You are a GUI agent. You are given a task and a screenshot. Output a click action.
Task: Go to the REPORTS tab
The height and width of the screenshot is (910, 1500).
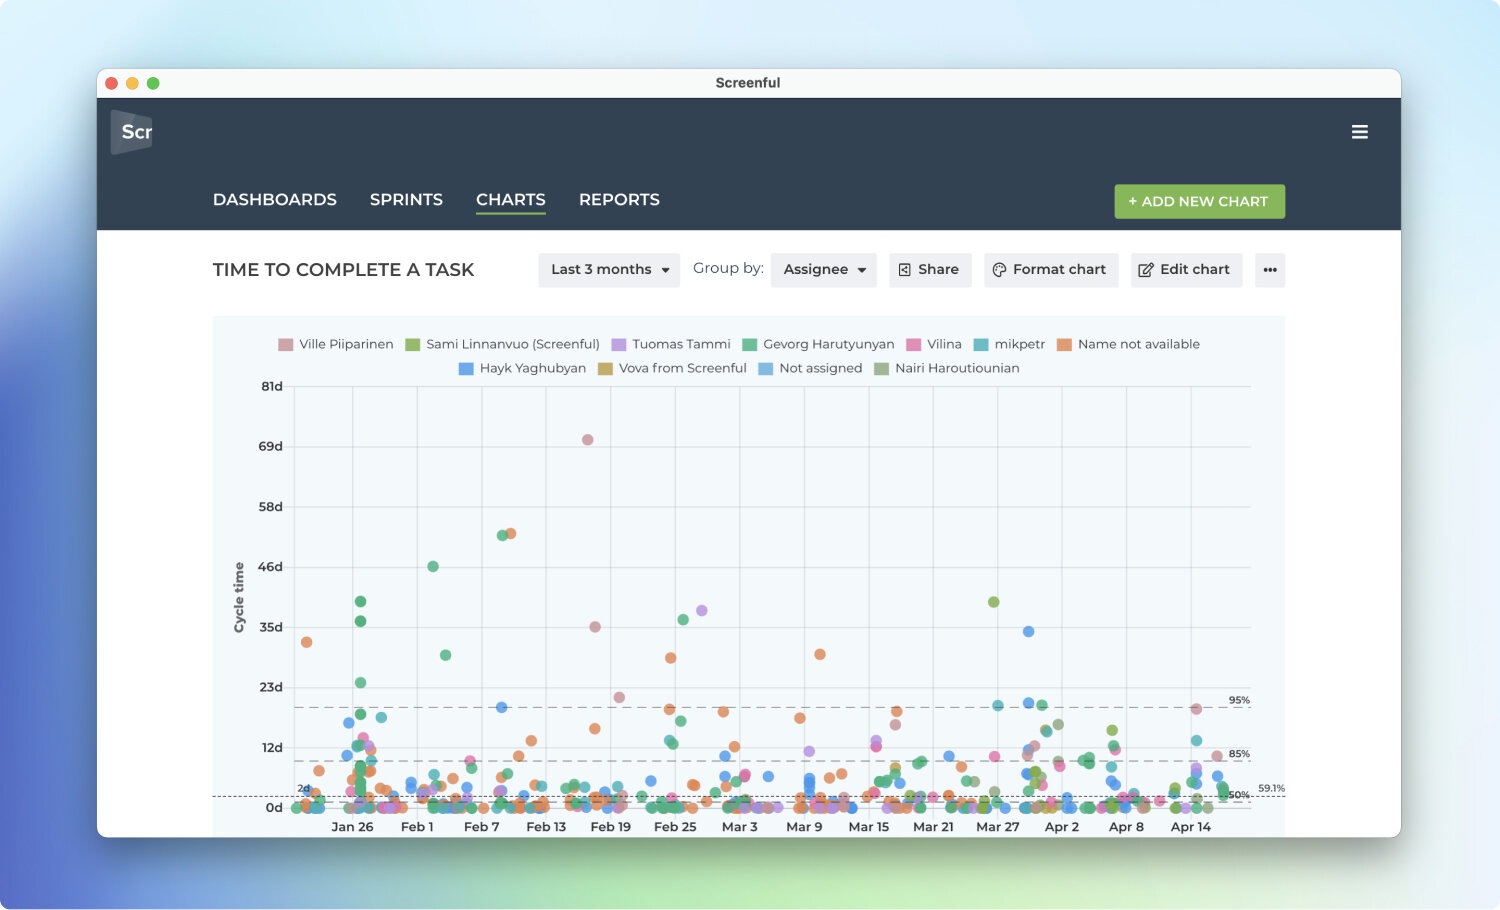(619, 199)
